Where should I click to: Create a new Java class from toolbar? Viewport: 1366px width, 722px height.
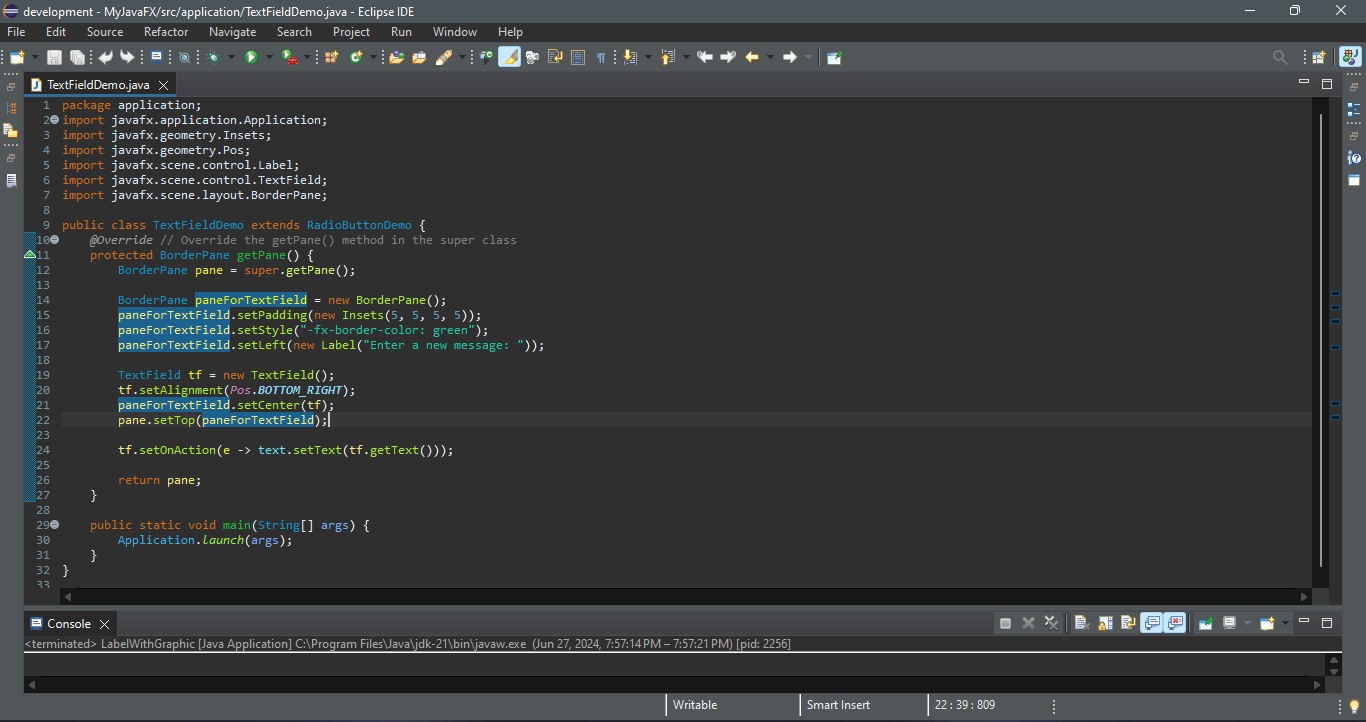pos(355,58)
